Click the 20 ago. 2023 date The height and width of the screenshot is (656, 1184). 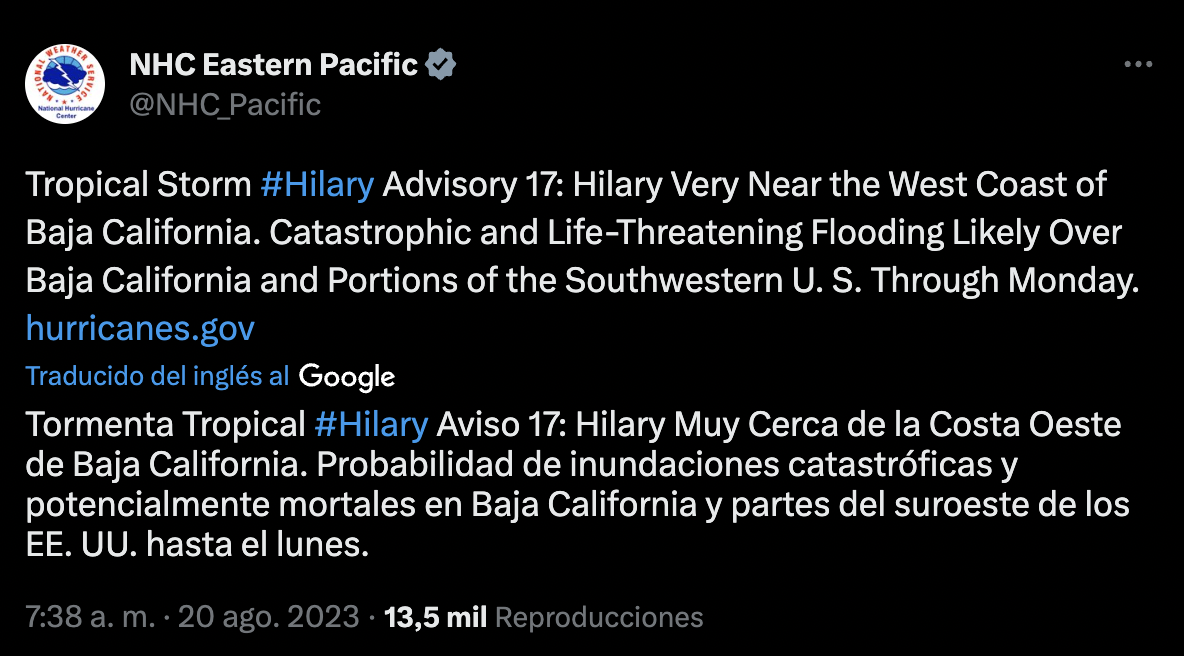pos(268,617)
